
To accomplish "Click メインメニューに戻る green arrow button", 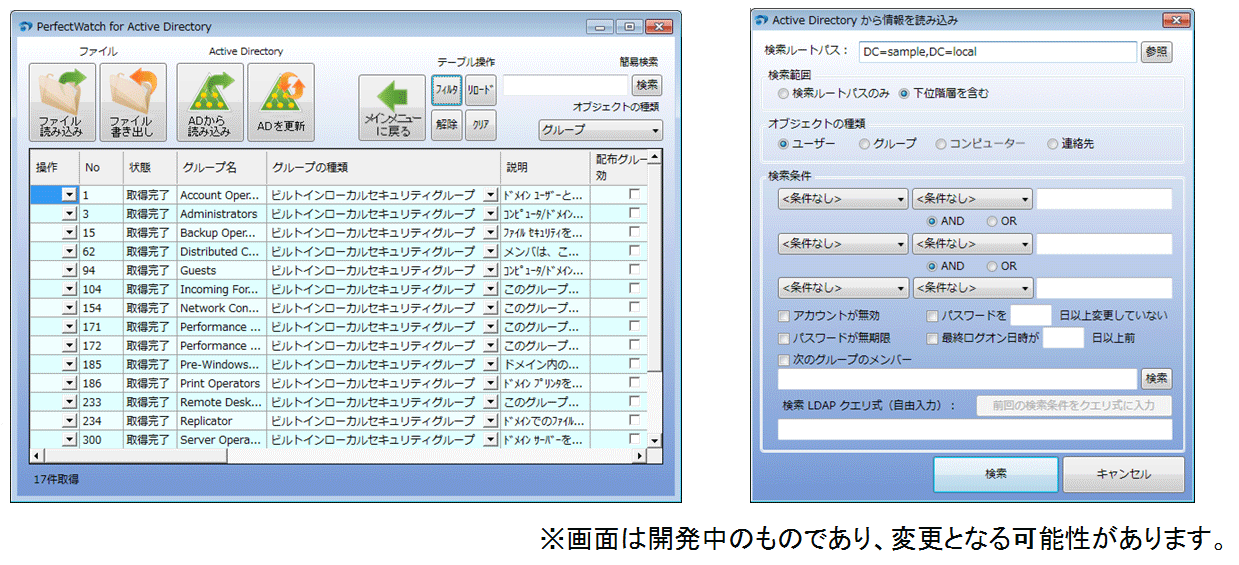I will point(392,108).
